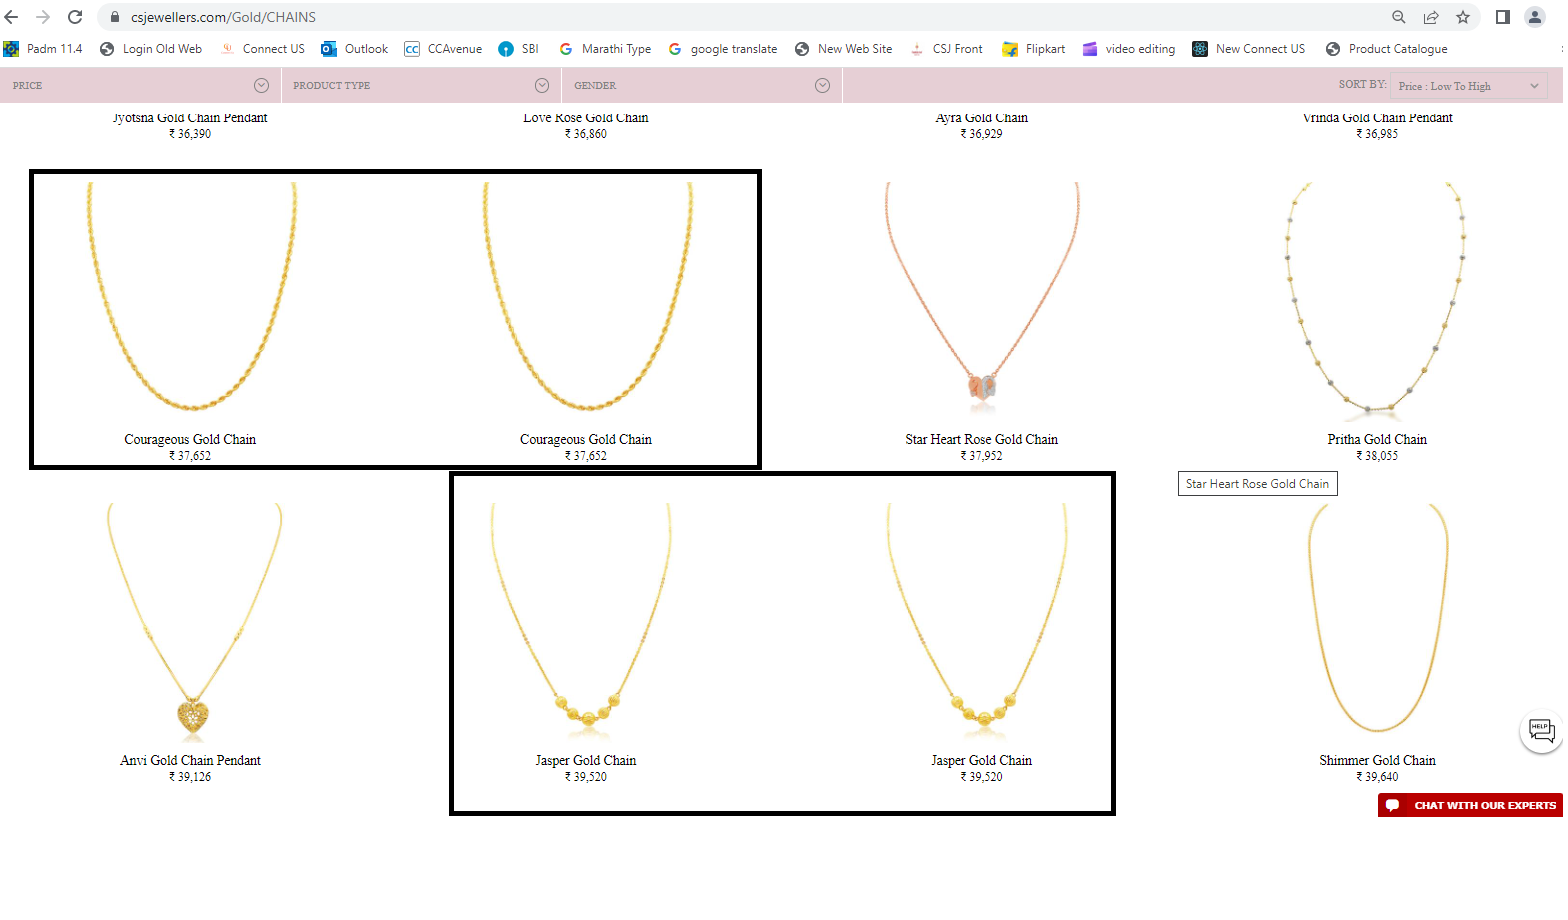Toggle the browser side panel

click(1502, 17)
